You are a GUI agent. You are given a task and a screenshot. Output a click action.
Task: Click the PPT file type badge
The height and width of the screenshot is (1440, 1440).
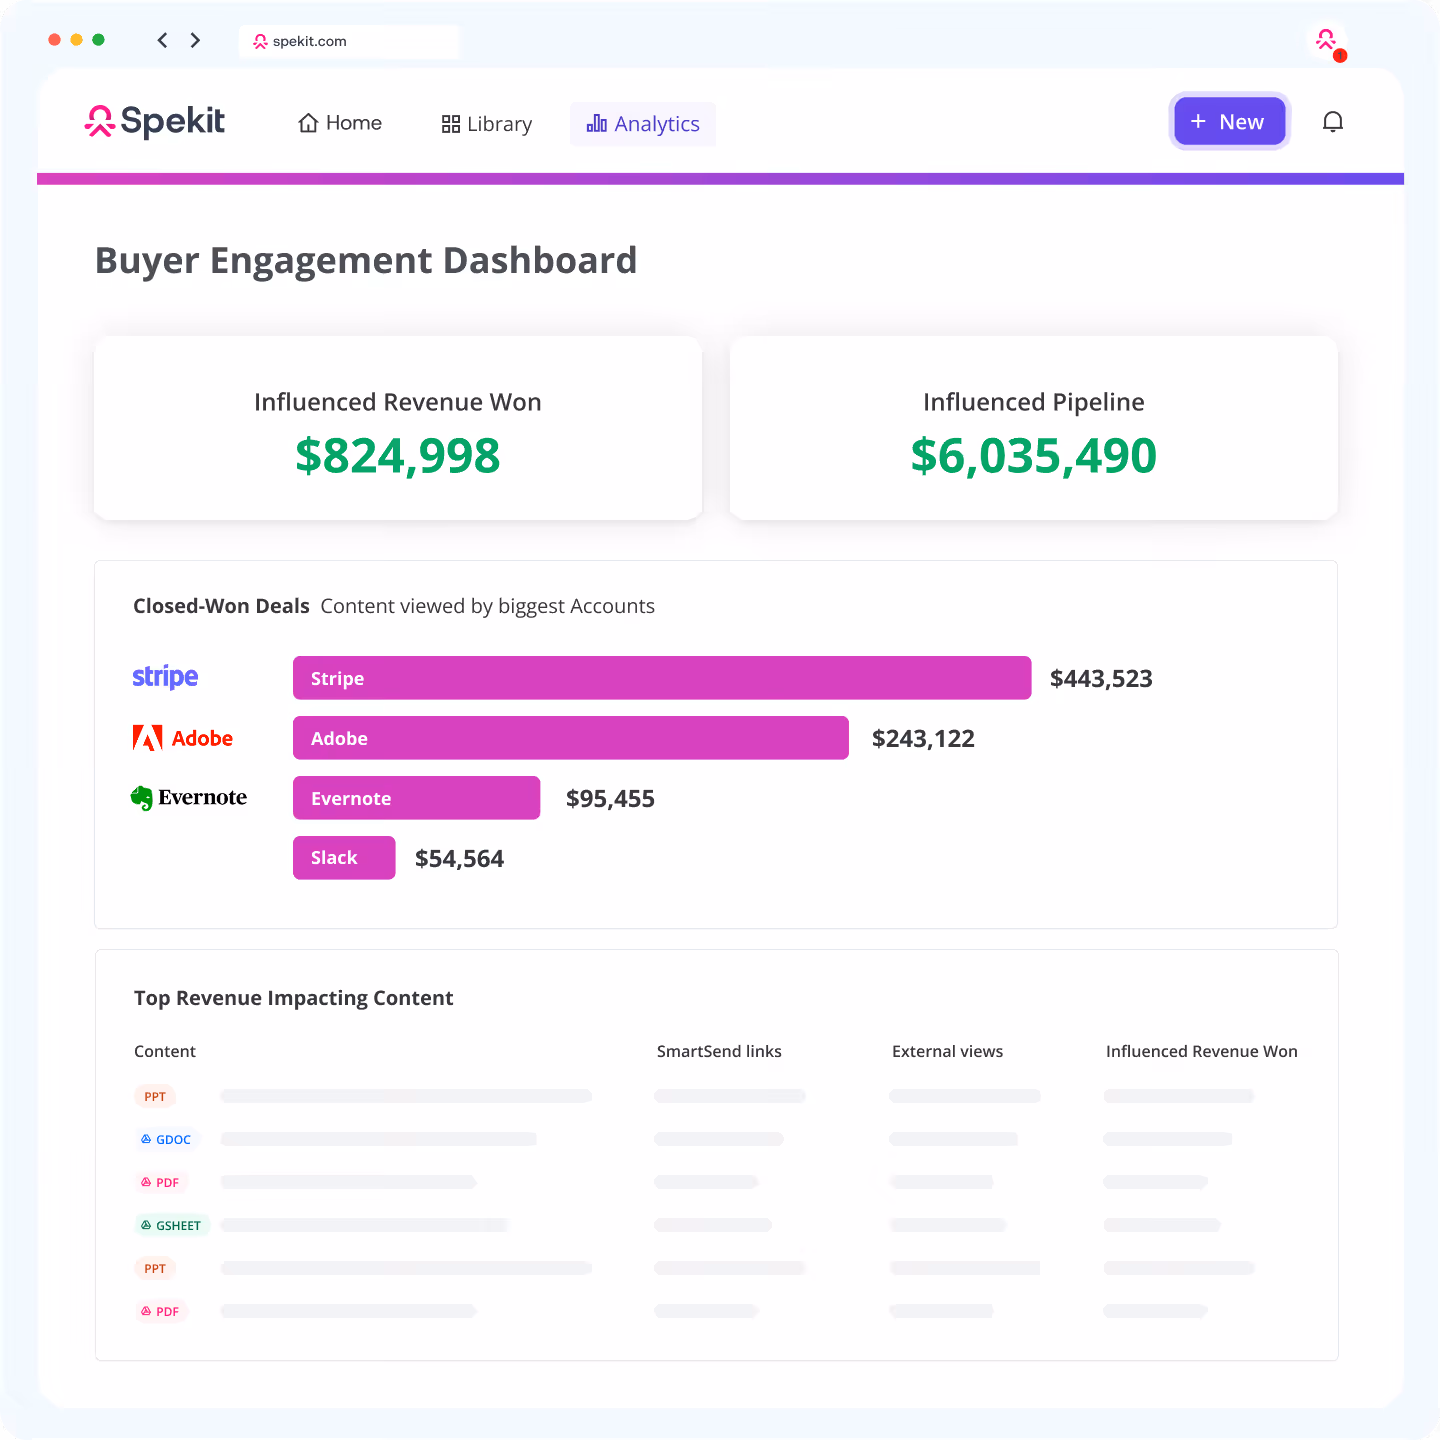pyautogui.click(x=155, y=1096)
